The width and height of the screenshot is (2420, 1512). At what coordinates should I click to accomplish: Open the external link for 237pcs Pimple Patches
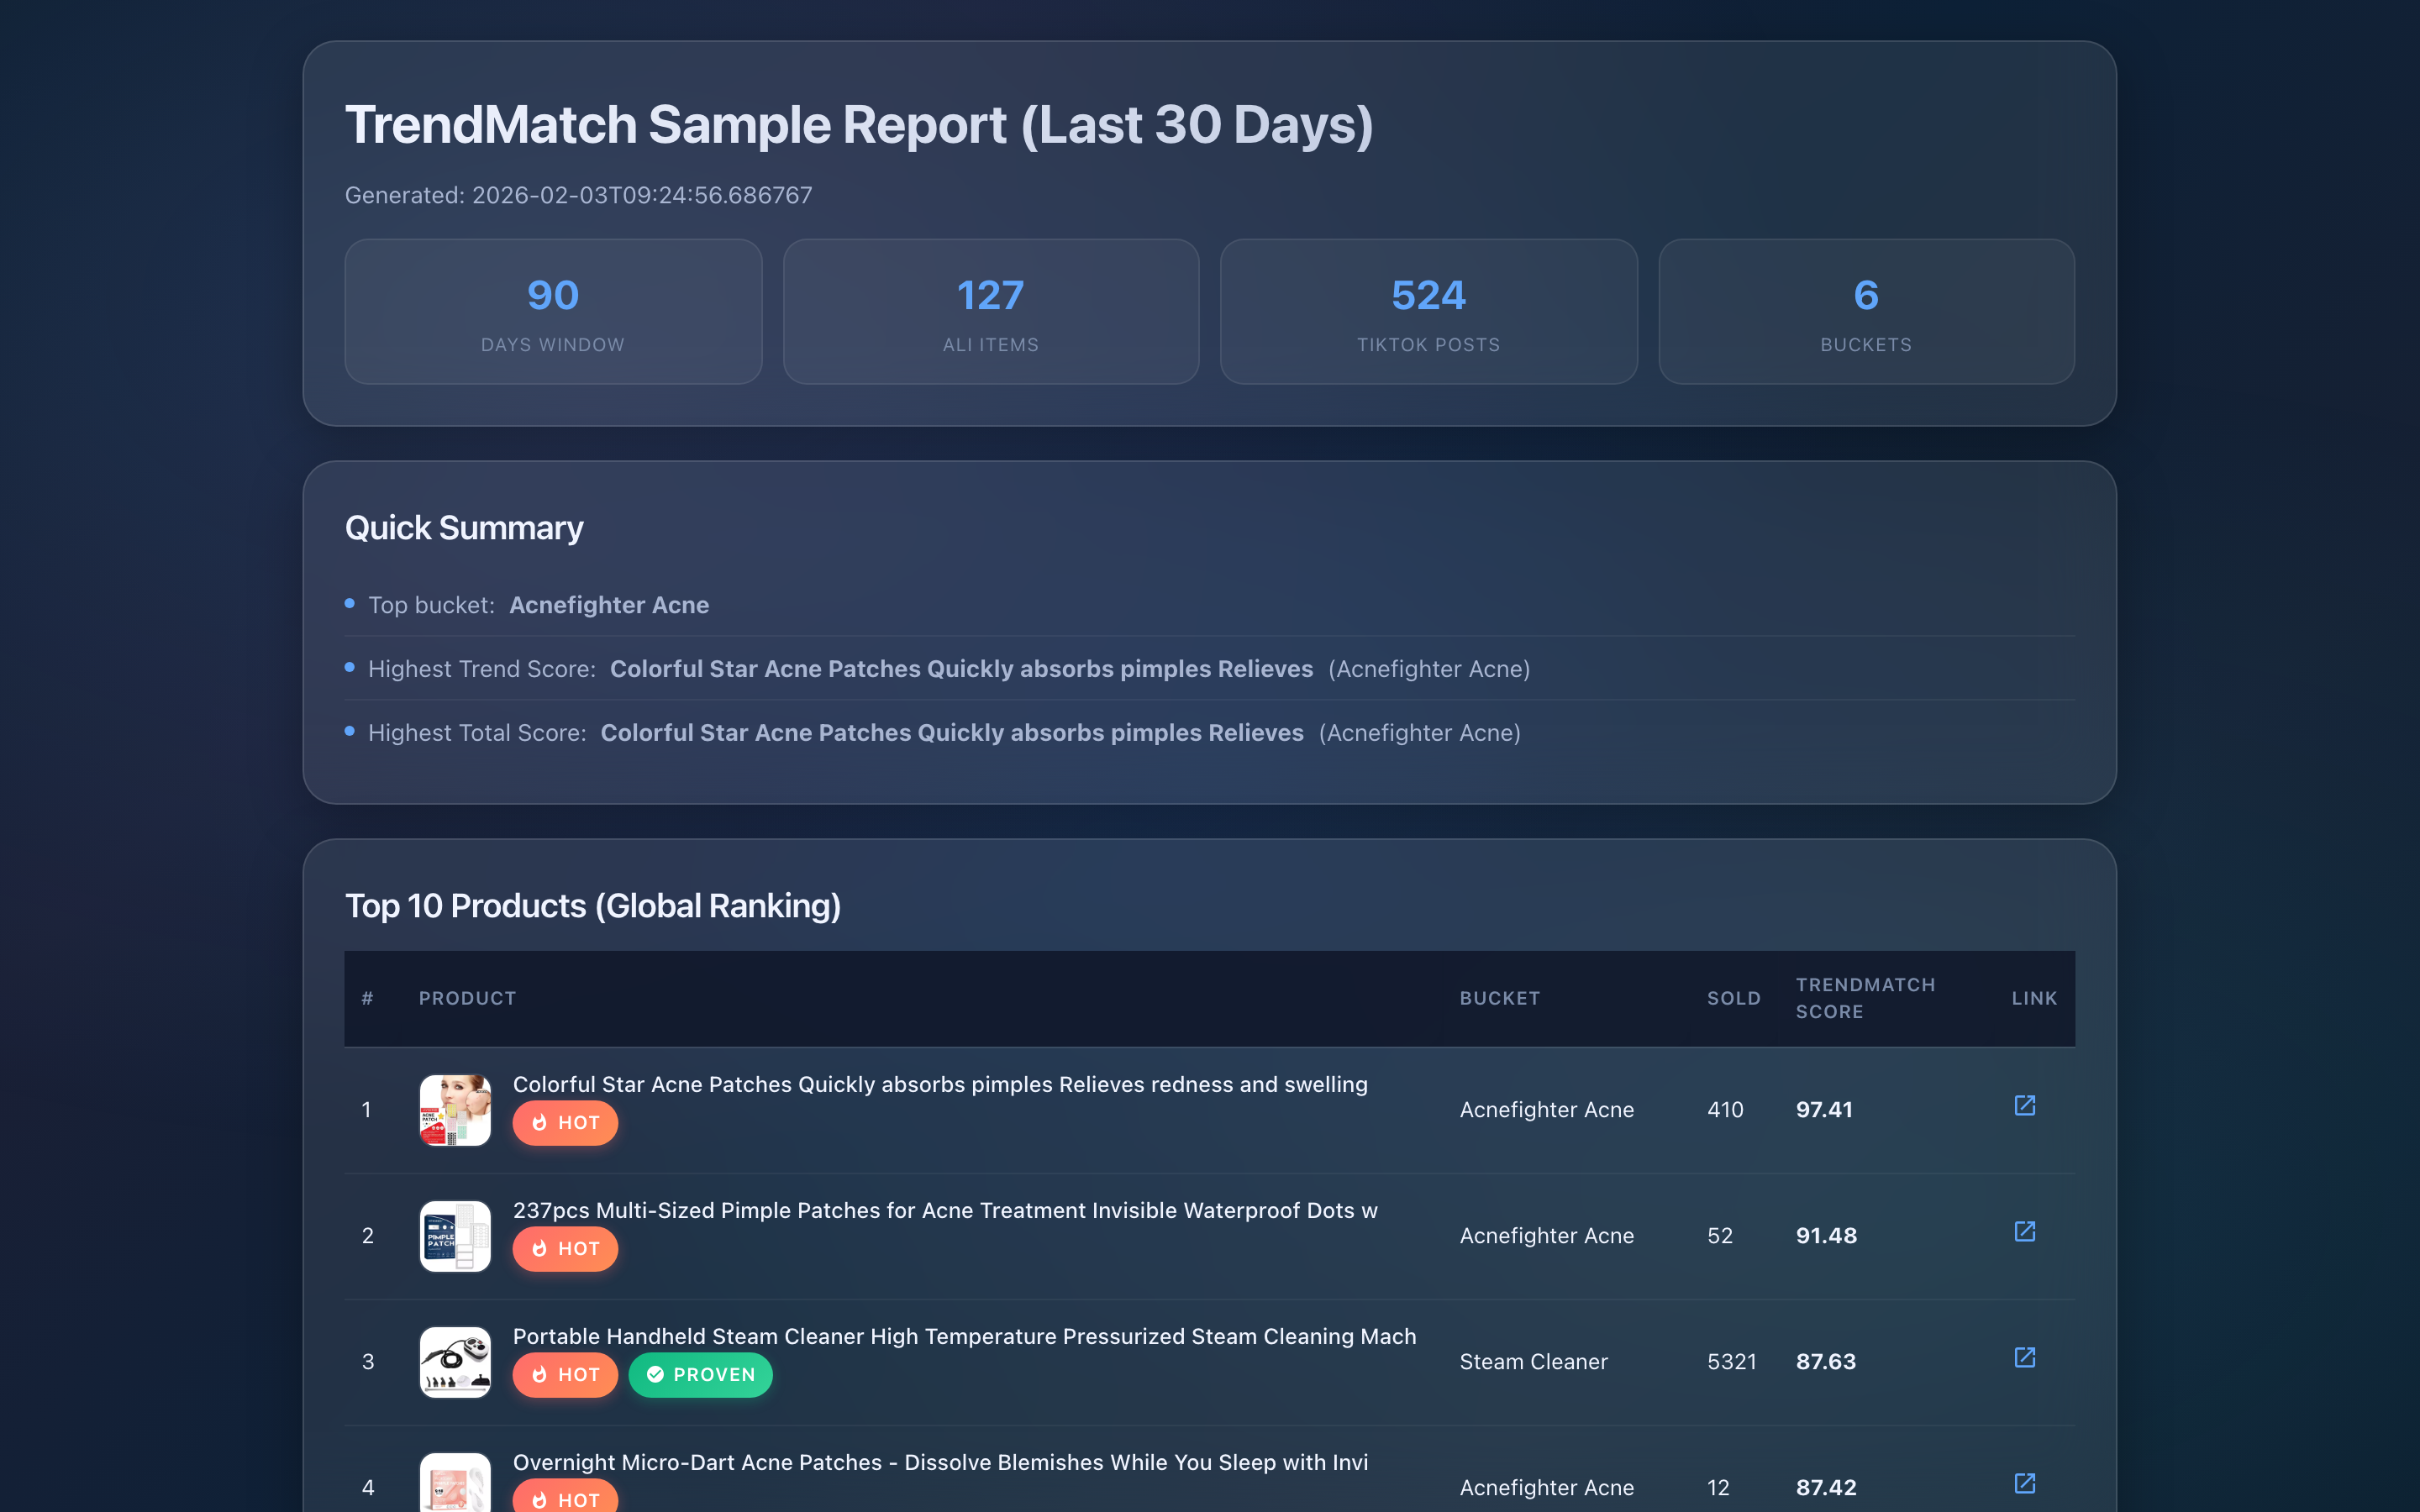[x=2026, y=1232]
